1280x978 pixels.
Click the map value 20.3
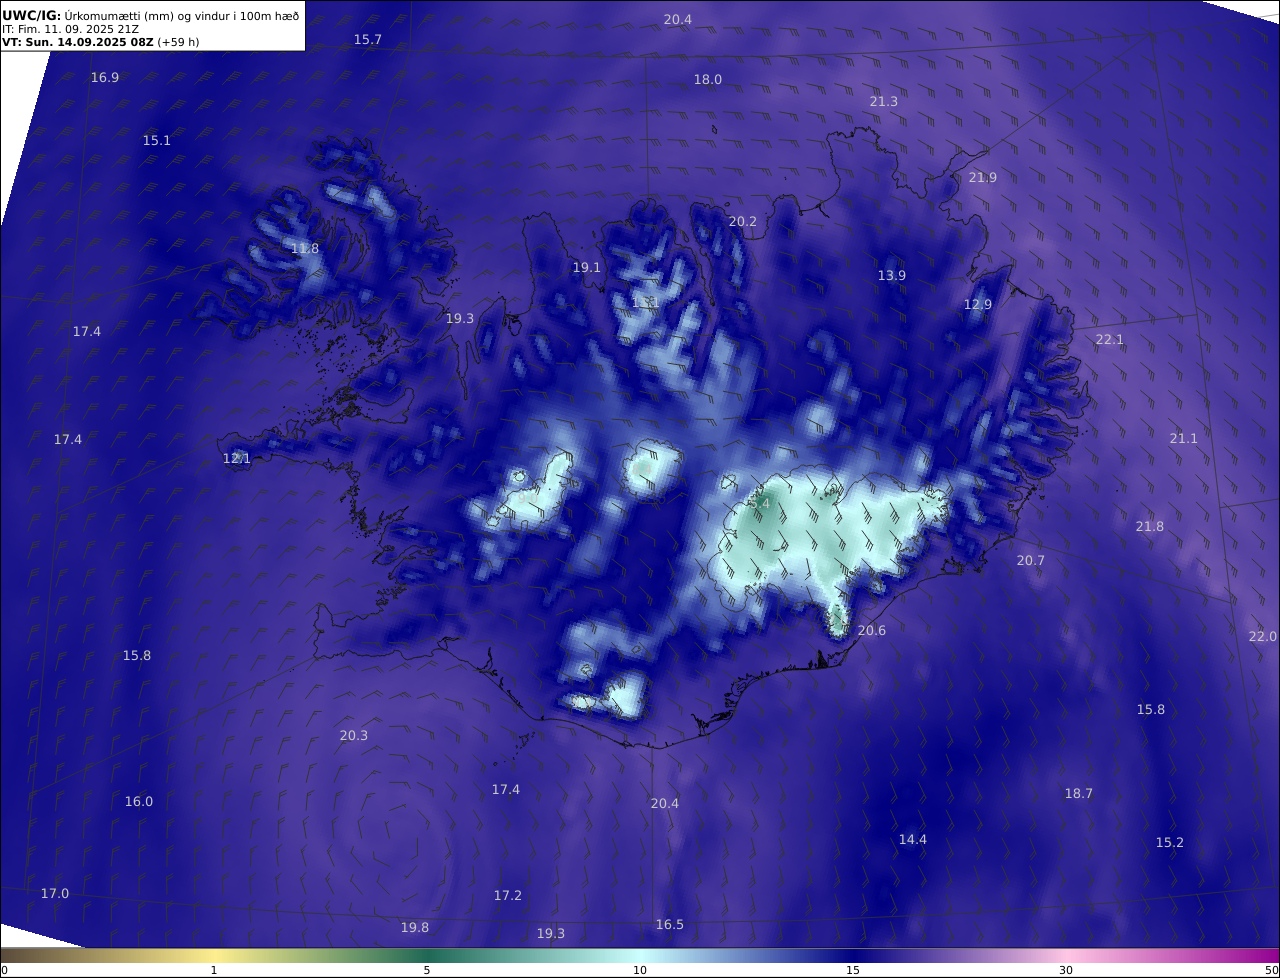point(354,735)
